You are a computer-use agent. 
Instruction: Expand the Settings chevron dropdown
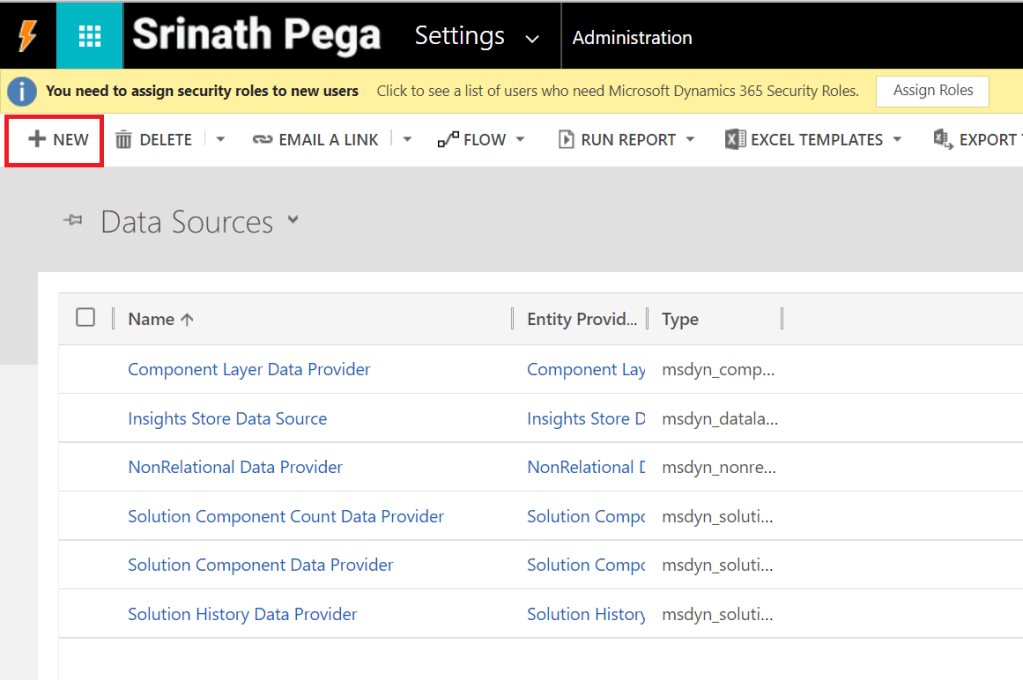point(532,39)
